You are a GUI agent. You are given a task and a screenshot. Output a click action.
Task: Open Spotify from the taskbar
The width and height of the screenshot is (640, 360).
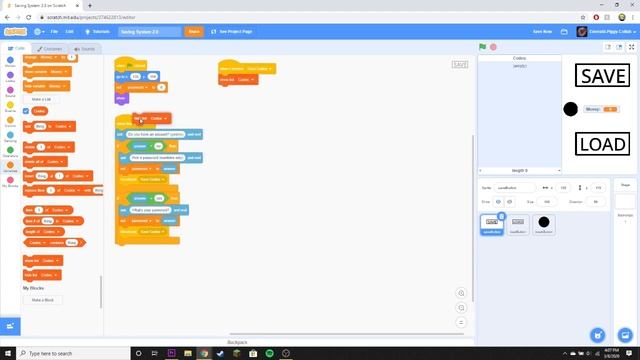coord(269,353)
